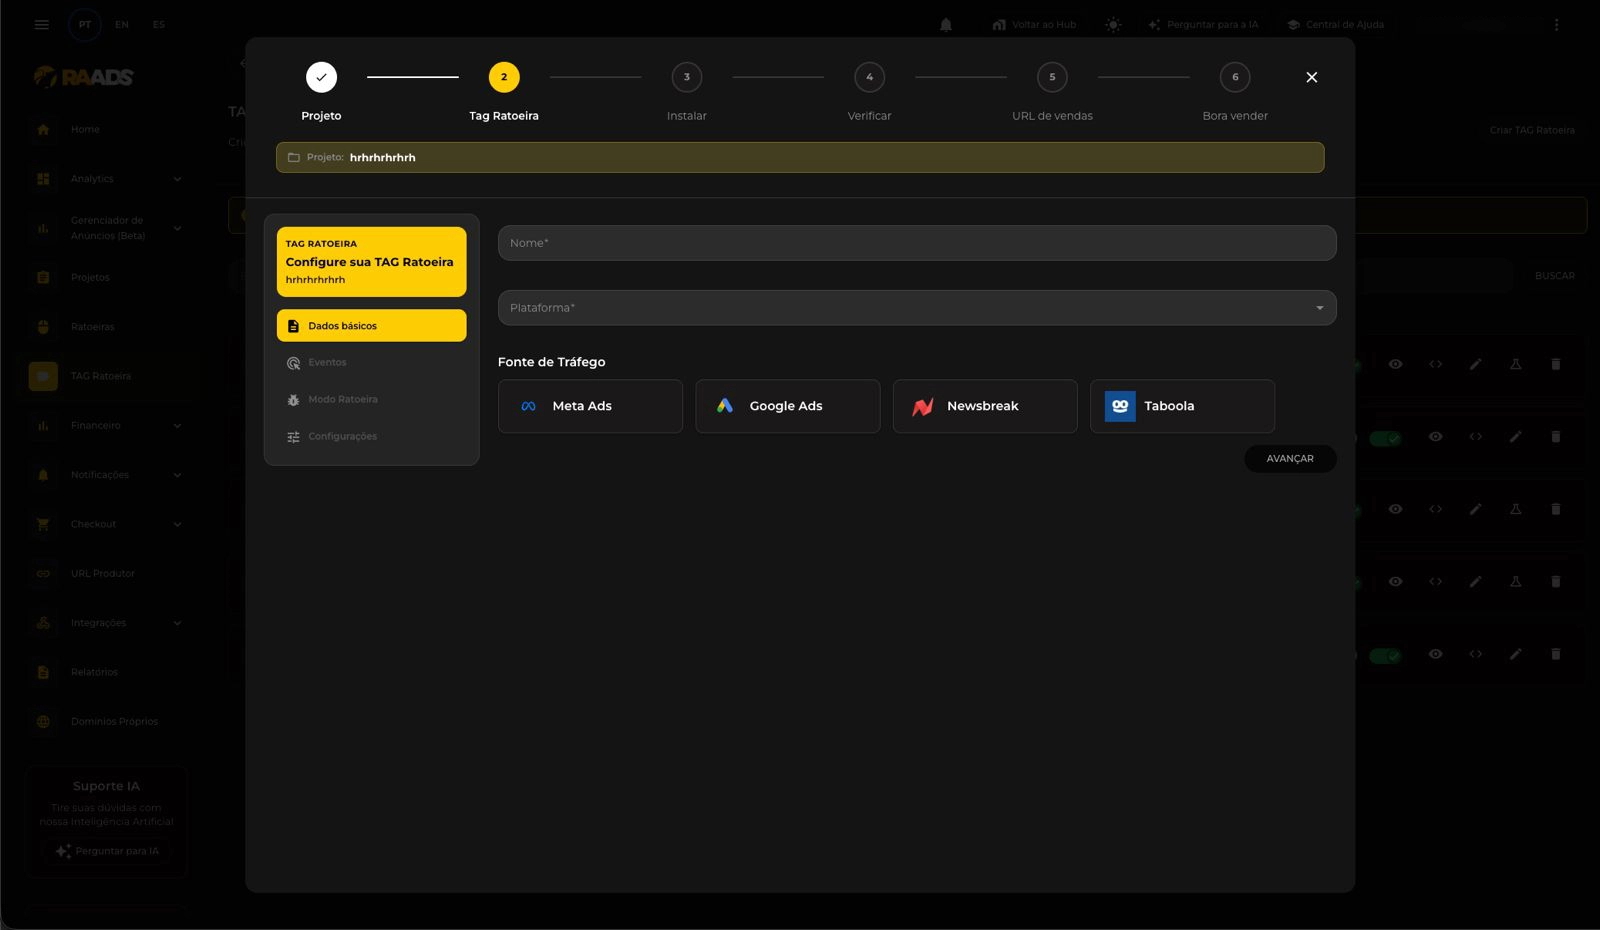Viewport: 1600px width, 930px height.
Task: Click the pencil edit icon in the last list row
Action: (x=1515, y=654)
